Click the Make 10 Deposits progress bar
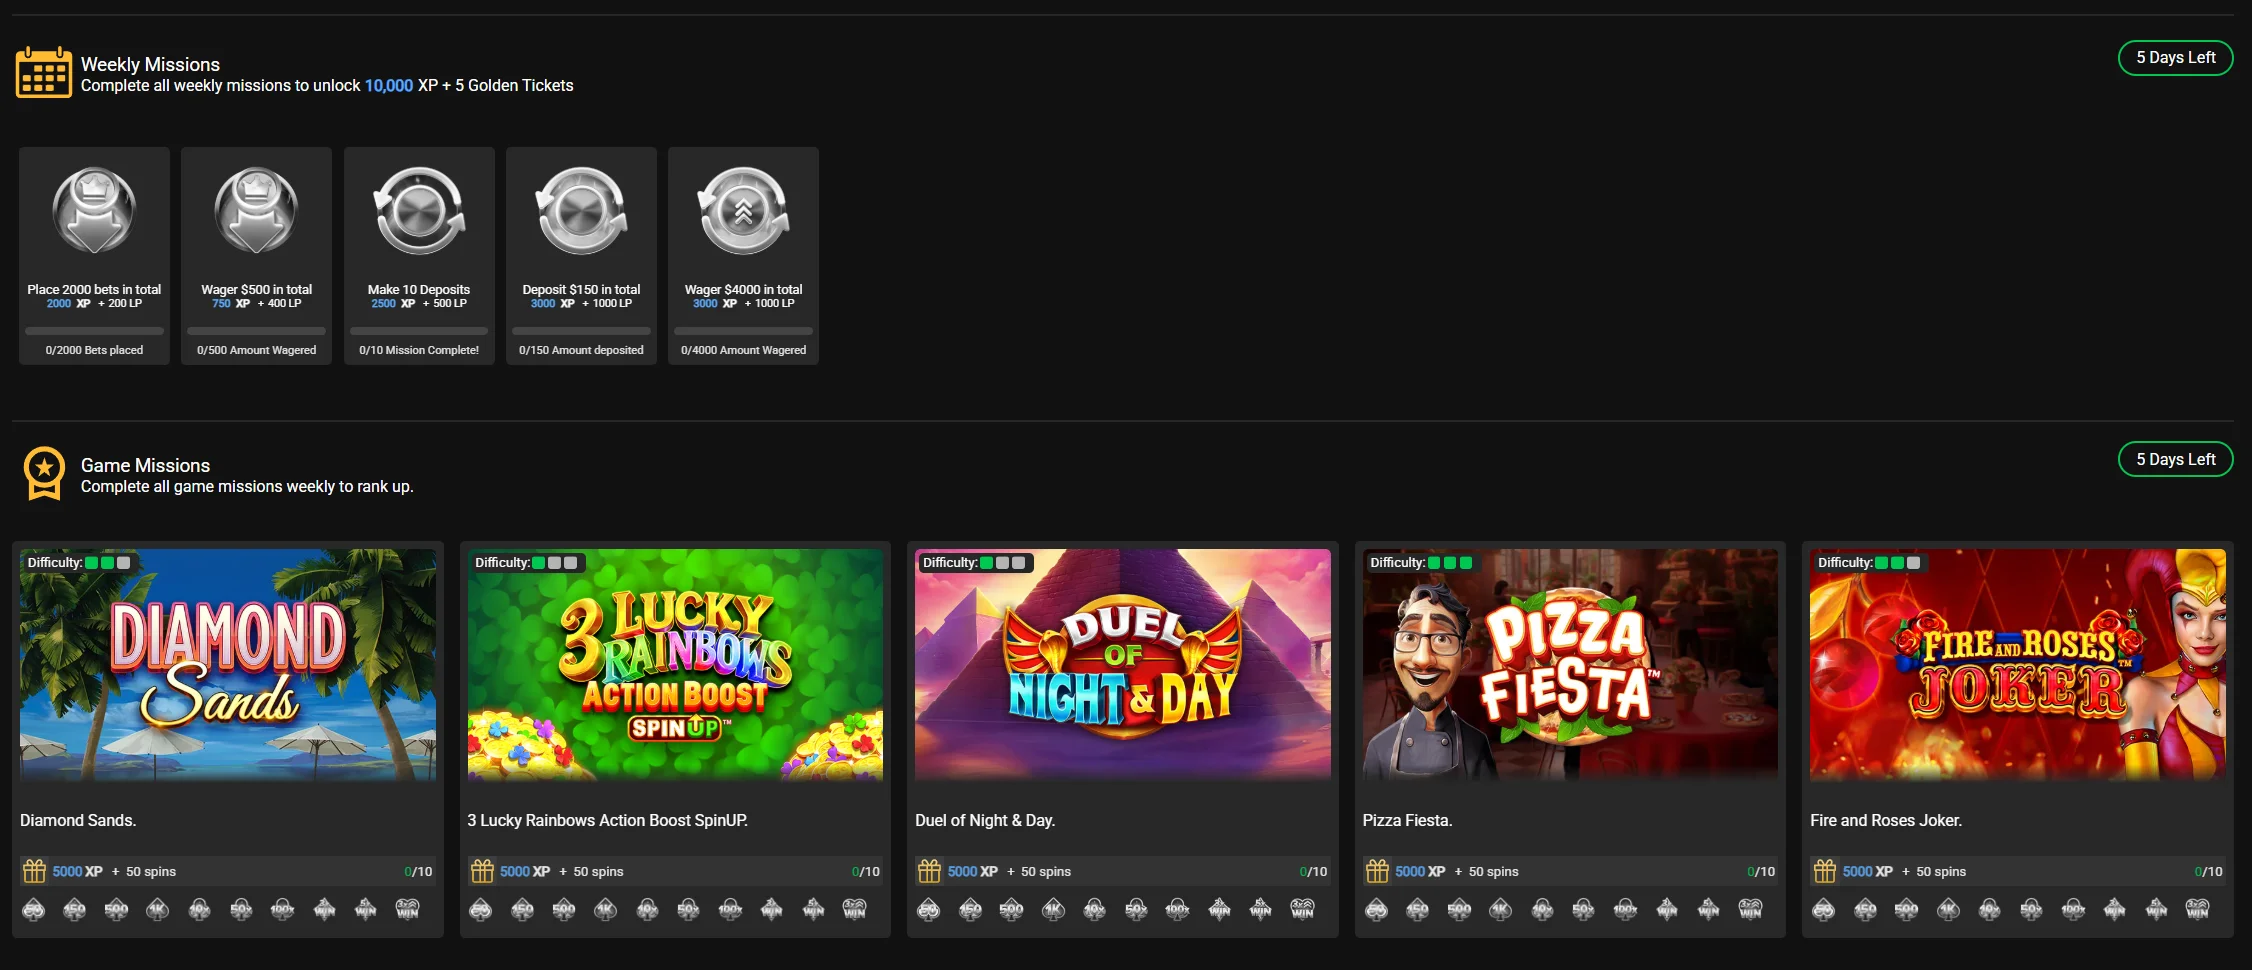The height and width of the screenshot is (970, 2252). pyautogui.click(x=419, y=331)
